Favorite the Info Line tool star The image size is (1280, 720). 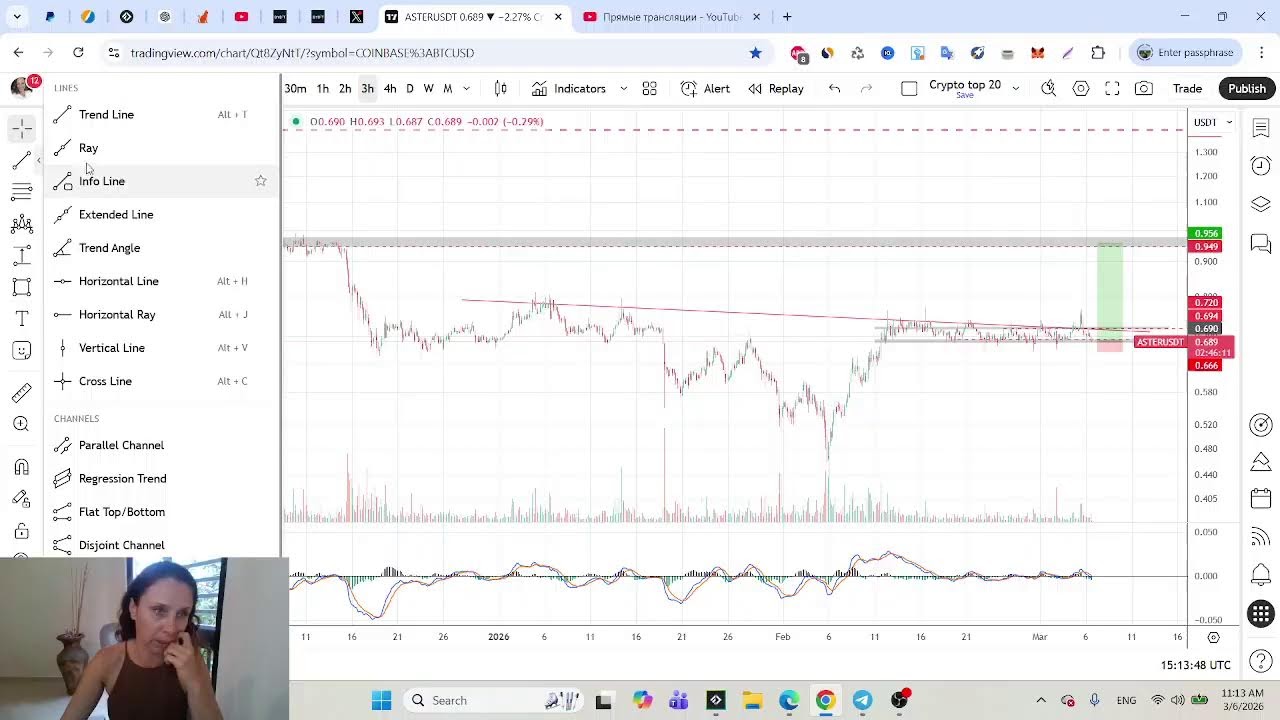click(260, 181)
